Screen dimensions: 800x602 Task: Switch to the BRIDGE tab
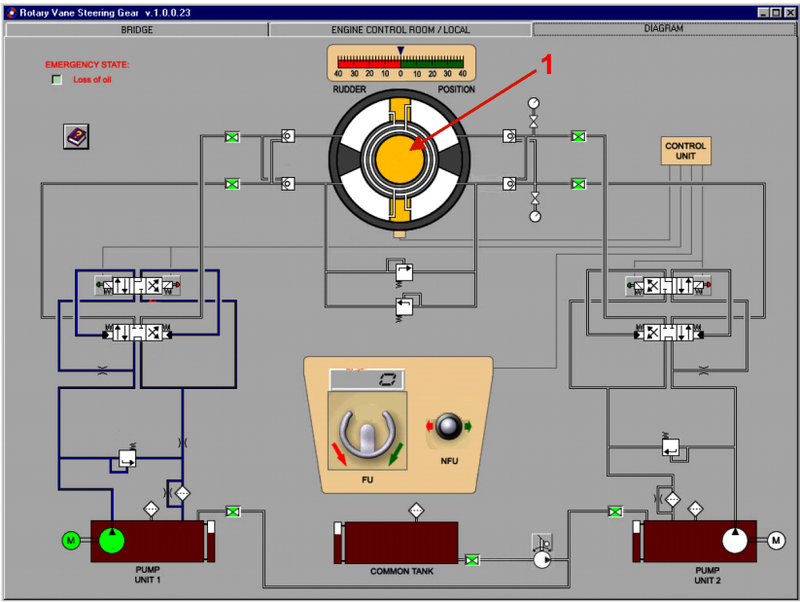pos(137,30)
